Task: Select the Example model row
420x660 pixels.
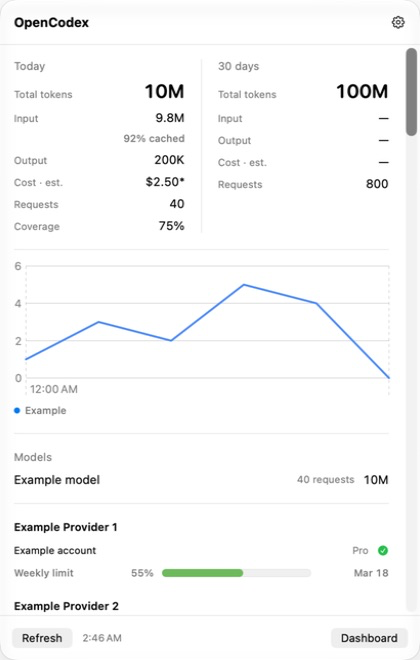Action: click(x=201, y=480)
